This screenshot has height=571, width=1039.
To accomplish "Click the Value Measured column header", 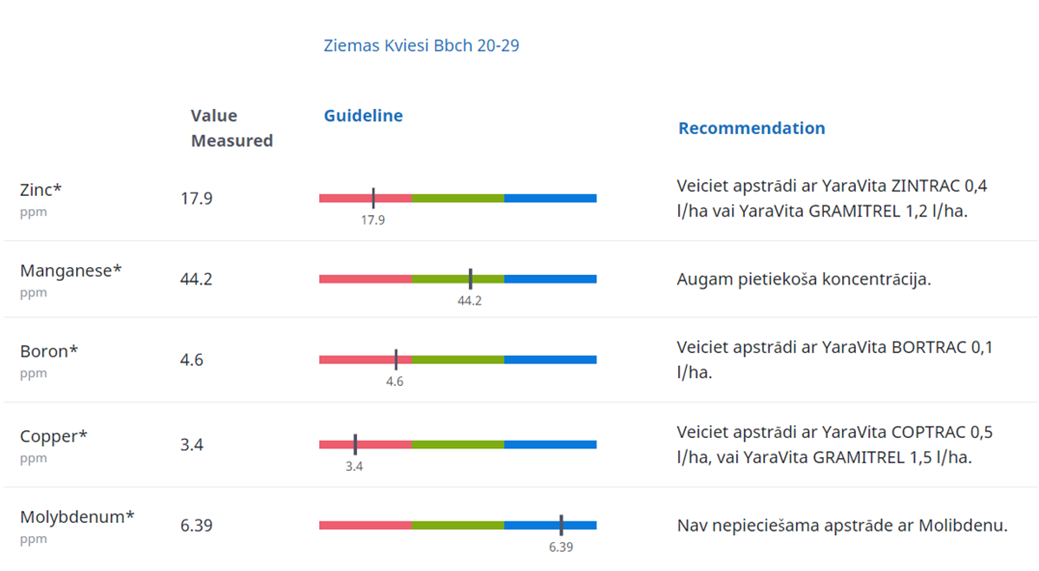I will coord(231,128).
